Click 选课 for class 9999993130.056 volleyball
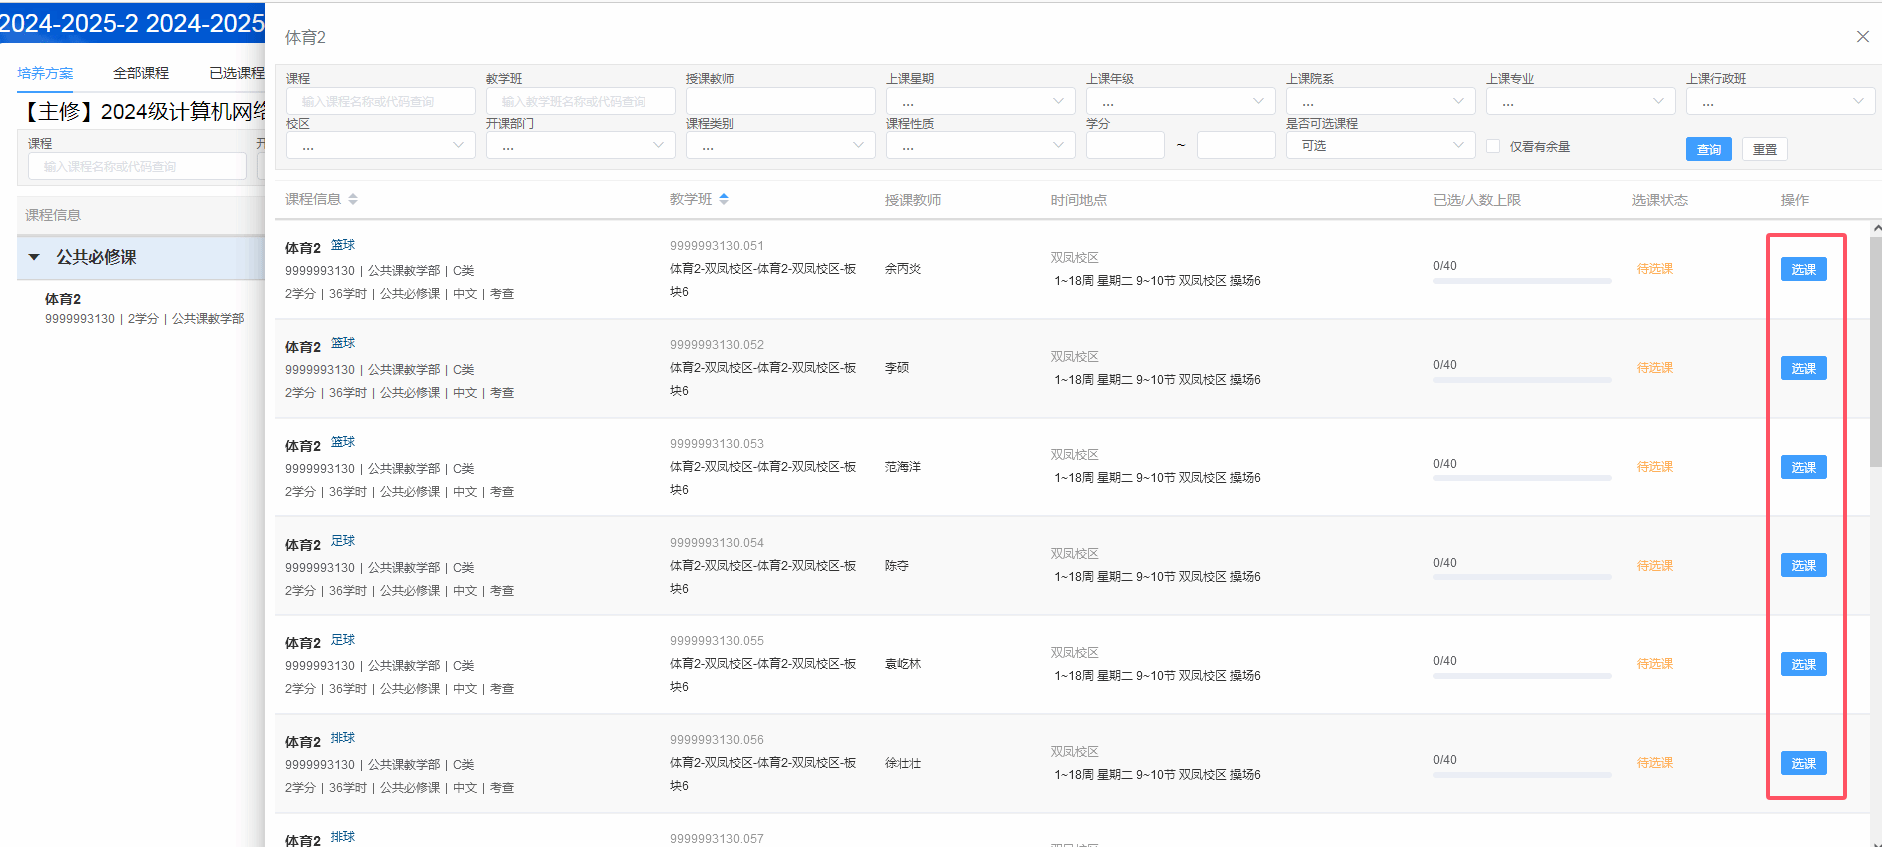Image resolution: width=1882 pixels, height=847 pixels. pos(1803,763)
